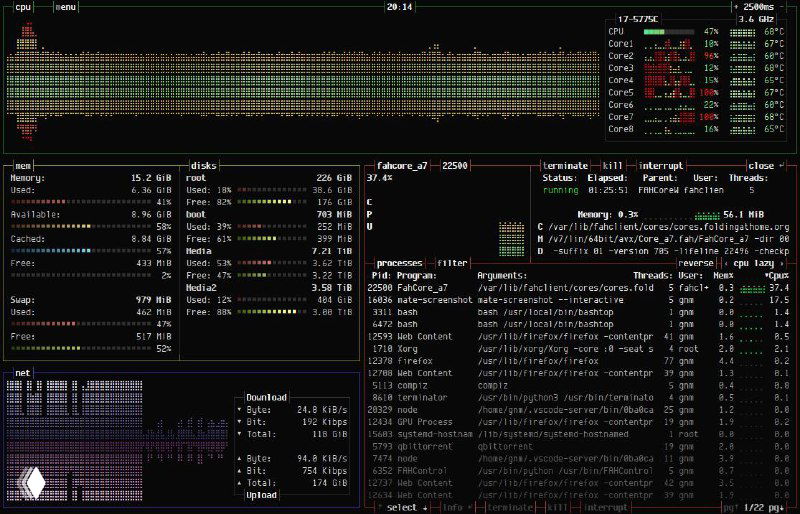Open the bashtop menu

(x=65, y=7)
